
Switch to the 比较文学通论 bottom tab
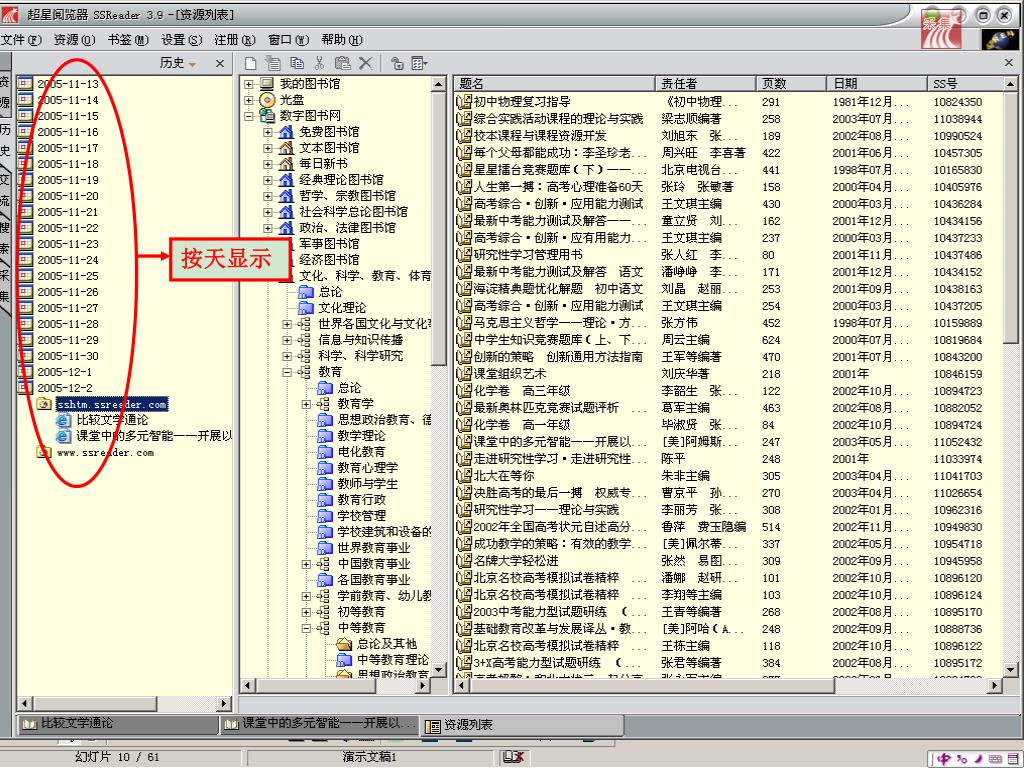pos(118,724)
